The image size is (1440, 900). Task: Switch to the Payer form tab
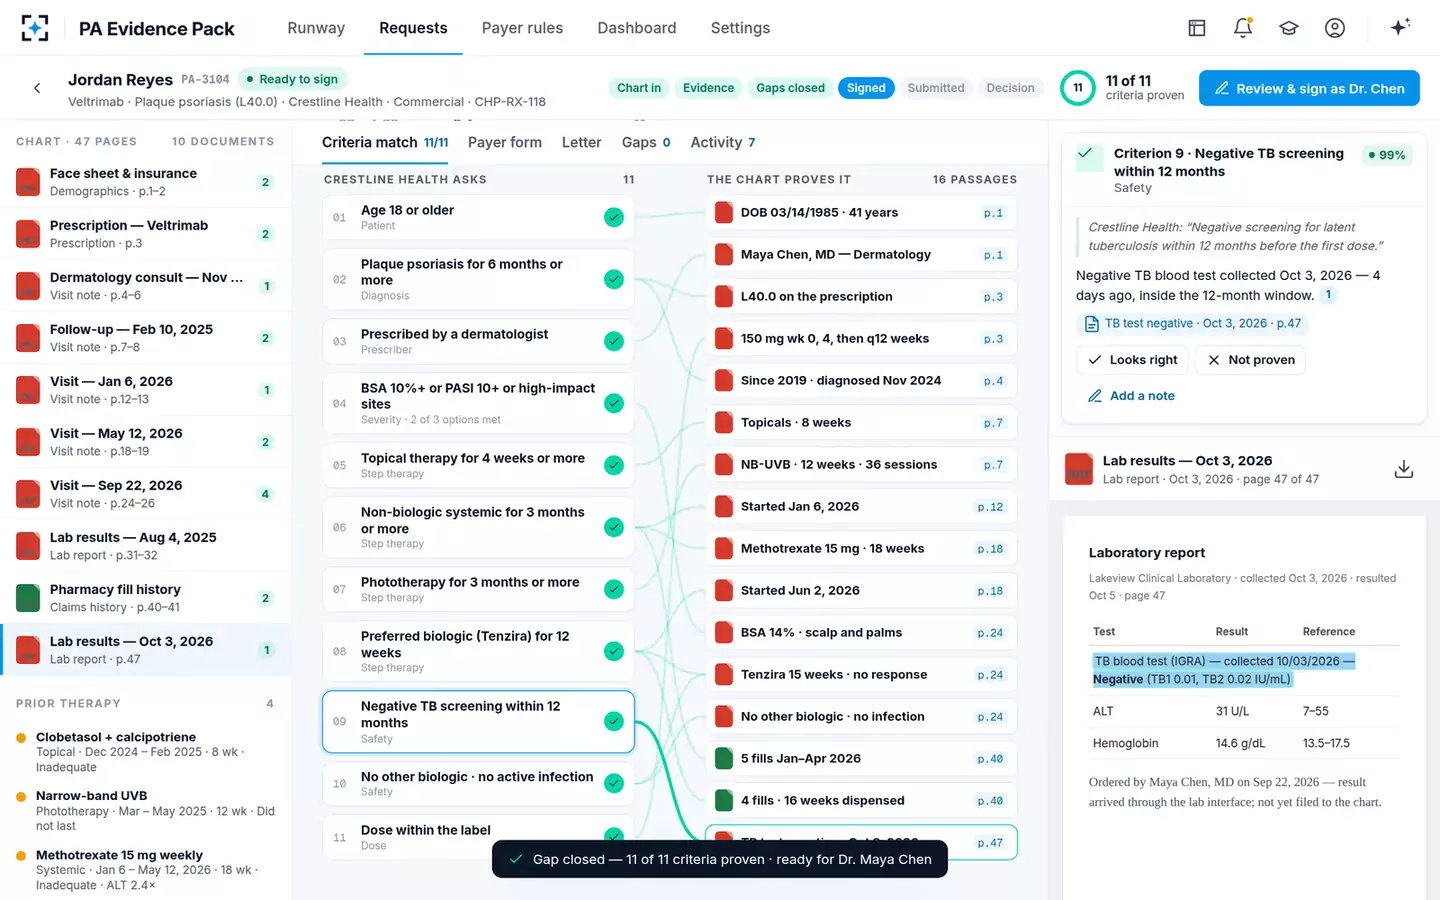[505, 142]
